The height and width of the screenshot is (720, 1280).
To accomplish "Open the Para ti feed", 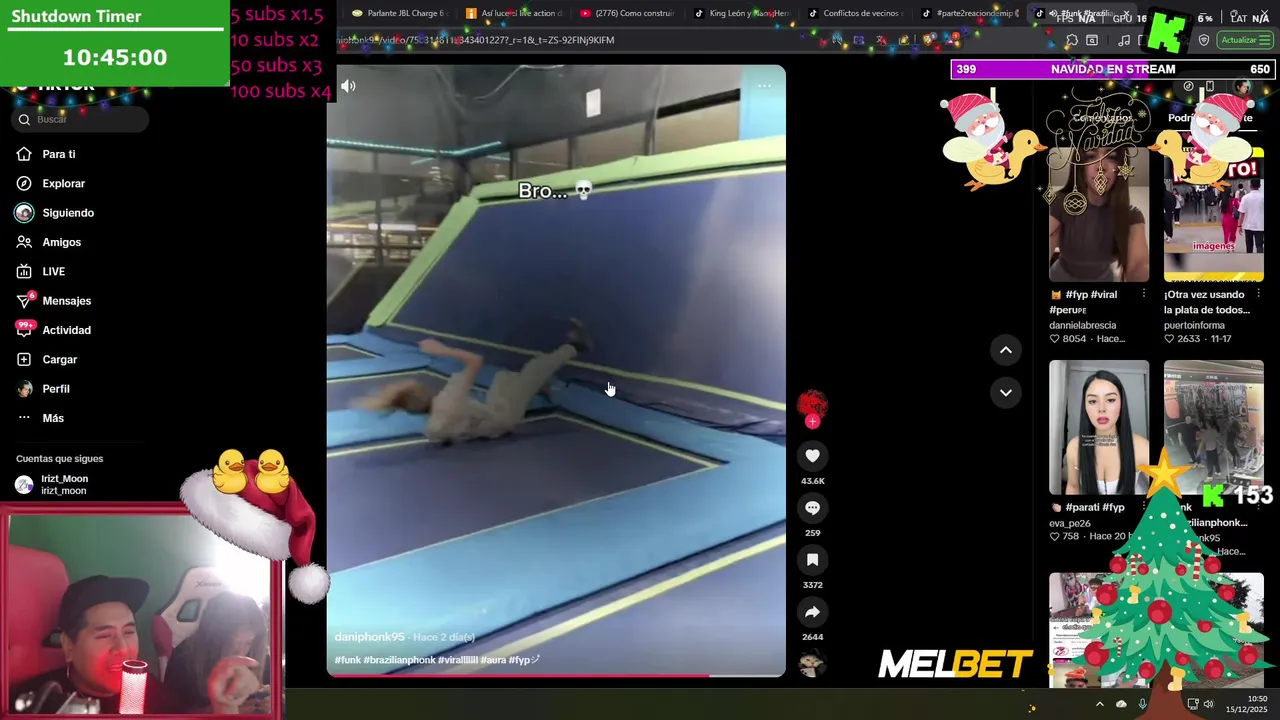I will point(58,154).
